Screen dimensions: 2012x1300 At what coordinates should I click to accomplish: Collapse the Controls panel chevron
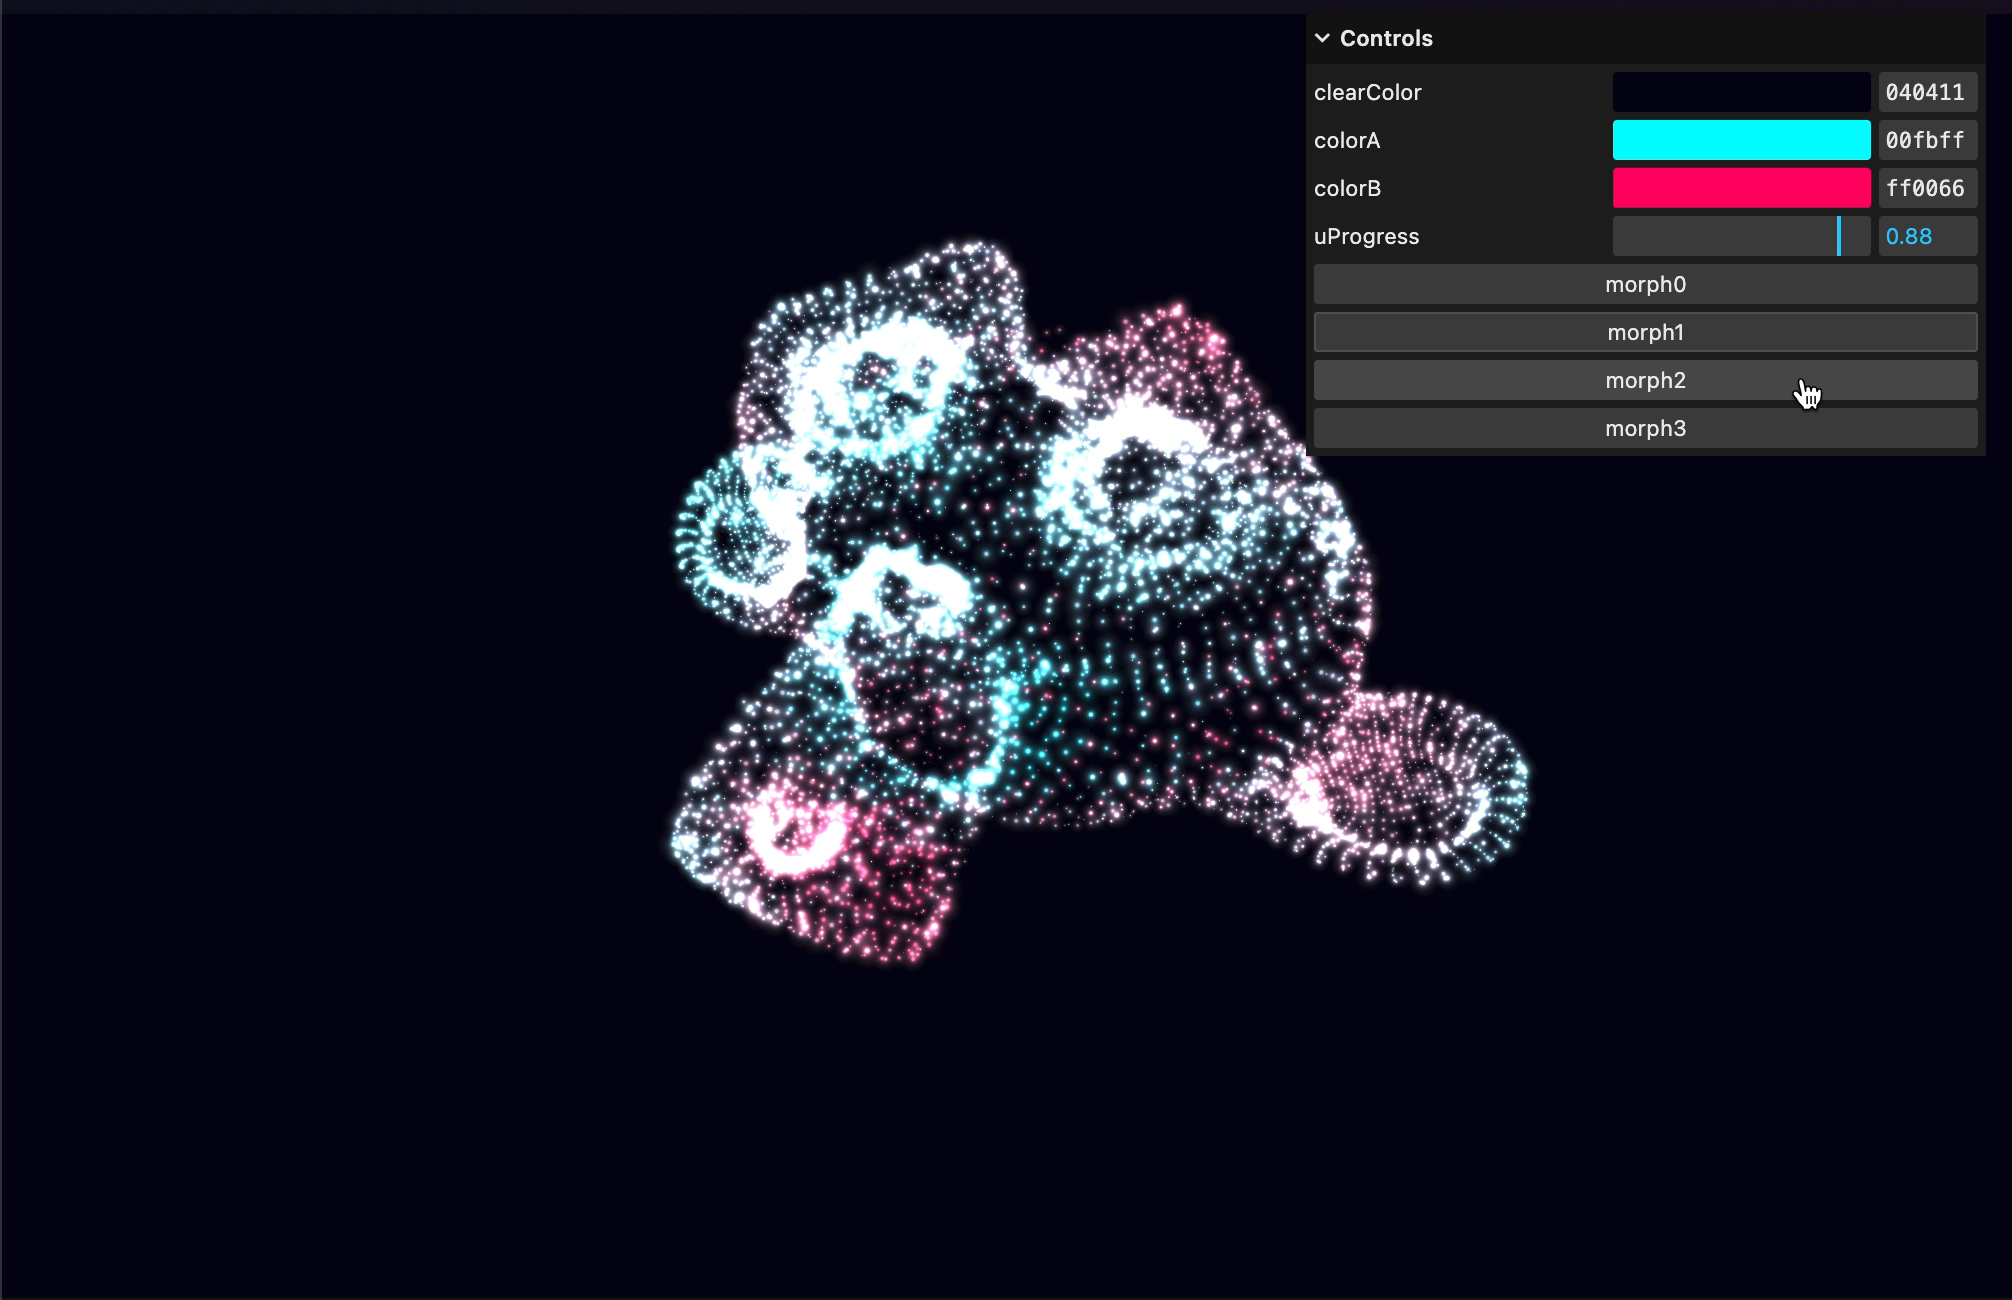click(1322, 38)
